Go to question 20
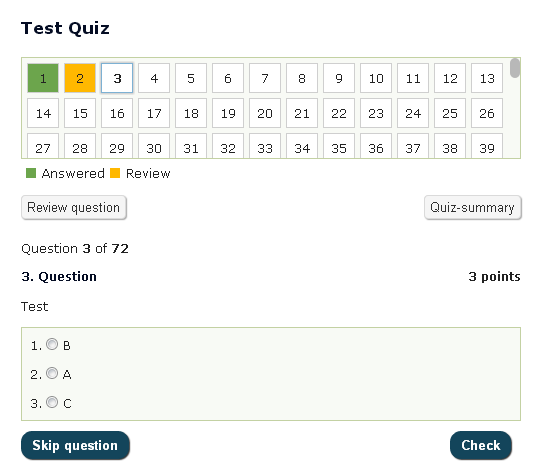 point(265,113)
